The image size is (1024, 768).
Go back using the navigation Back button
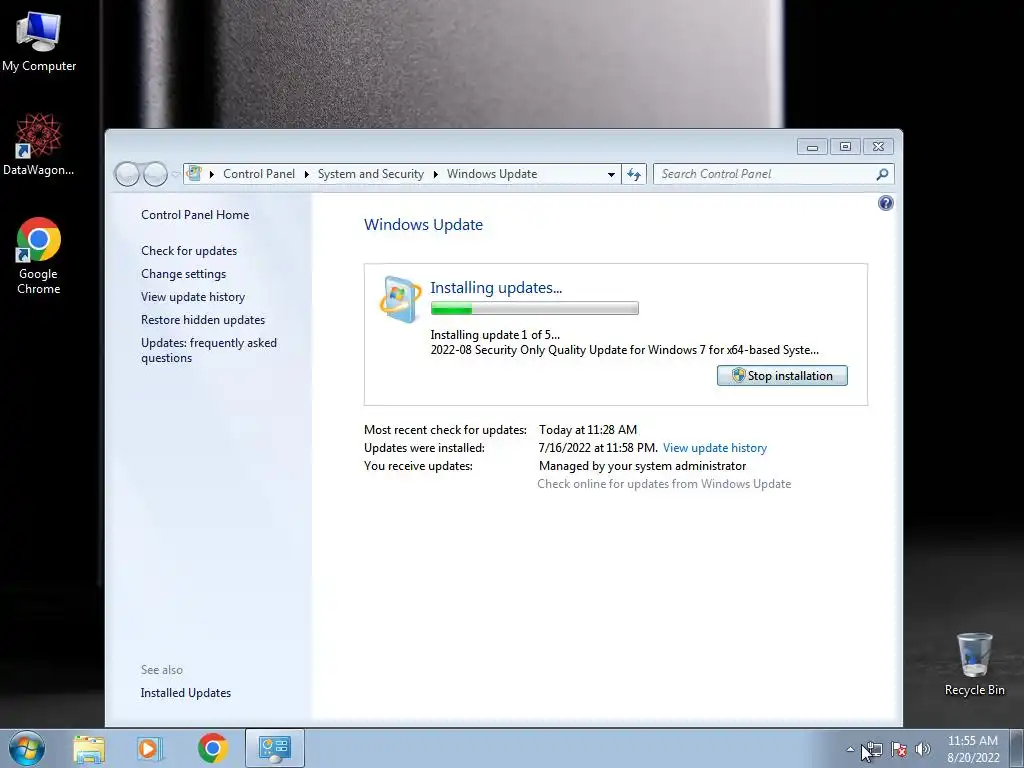tap(127, 174)
